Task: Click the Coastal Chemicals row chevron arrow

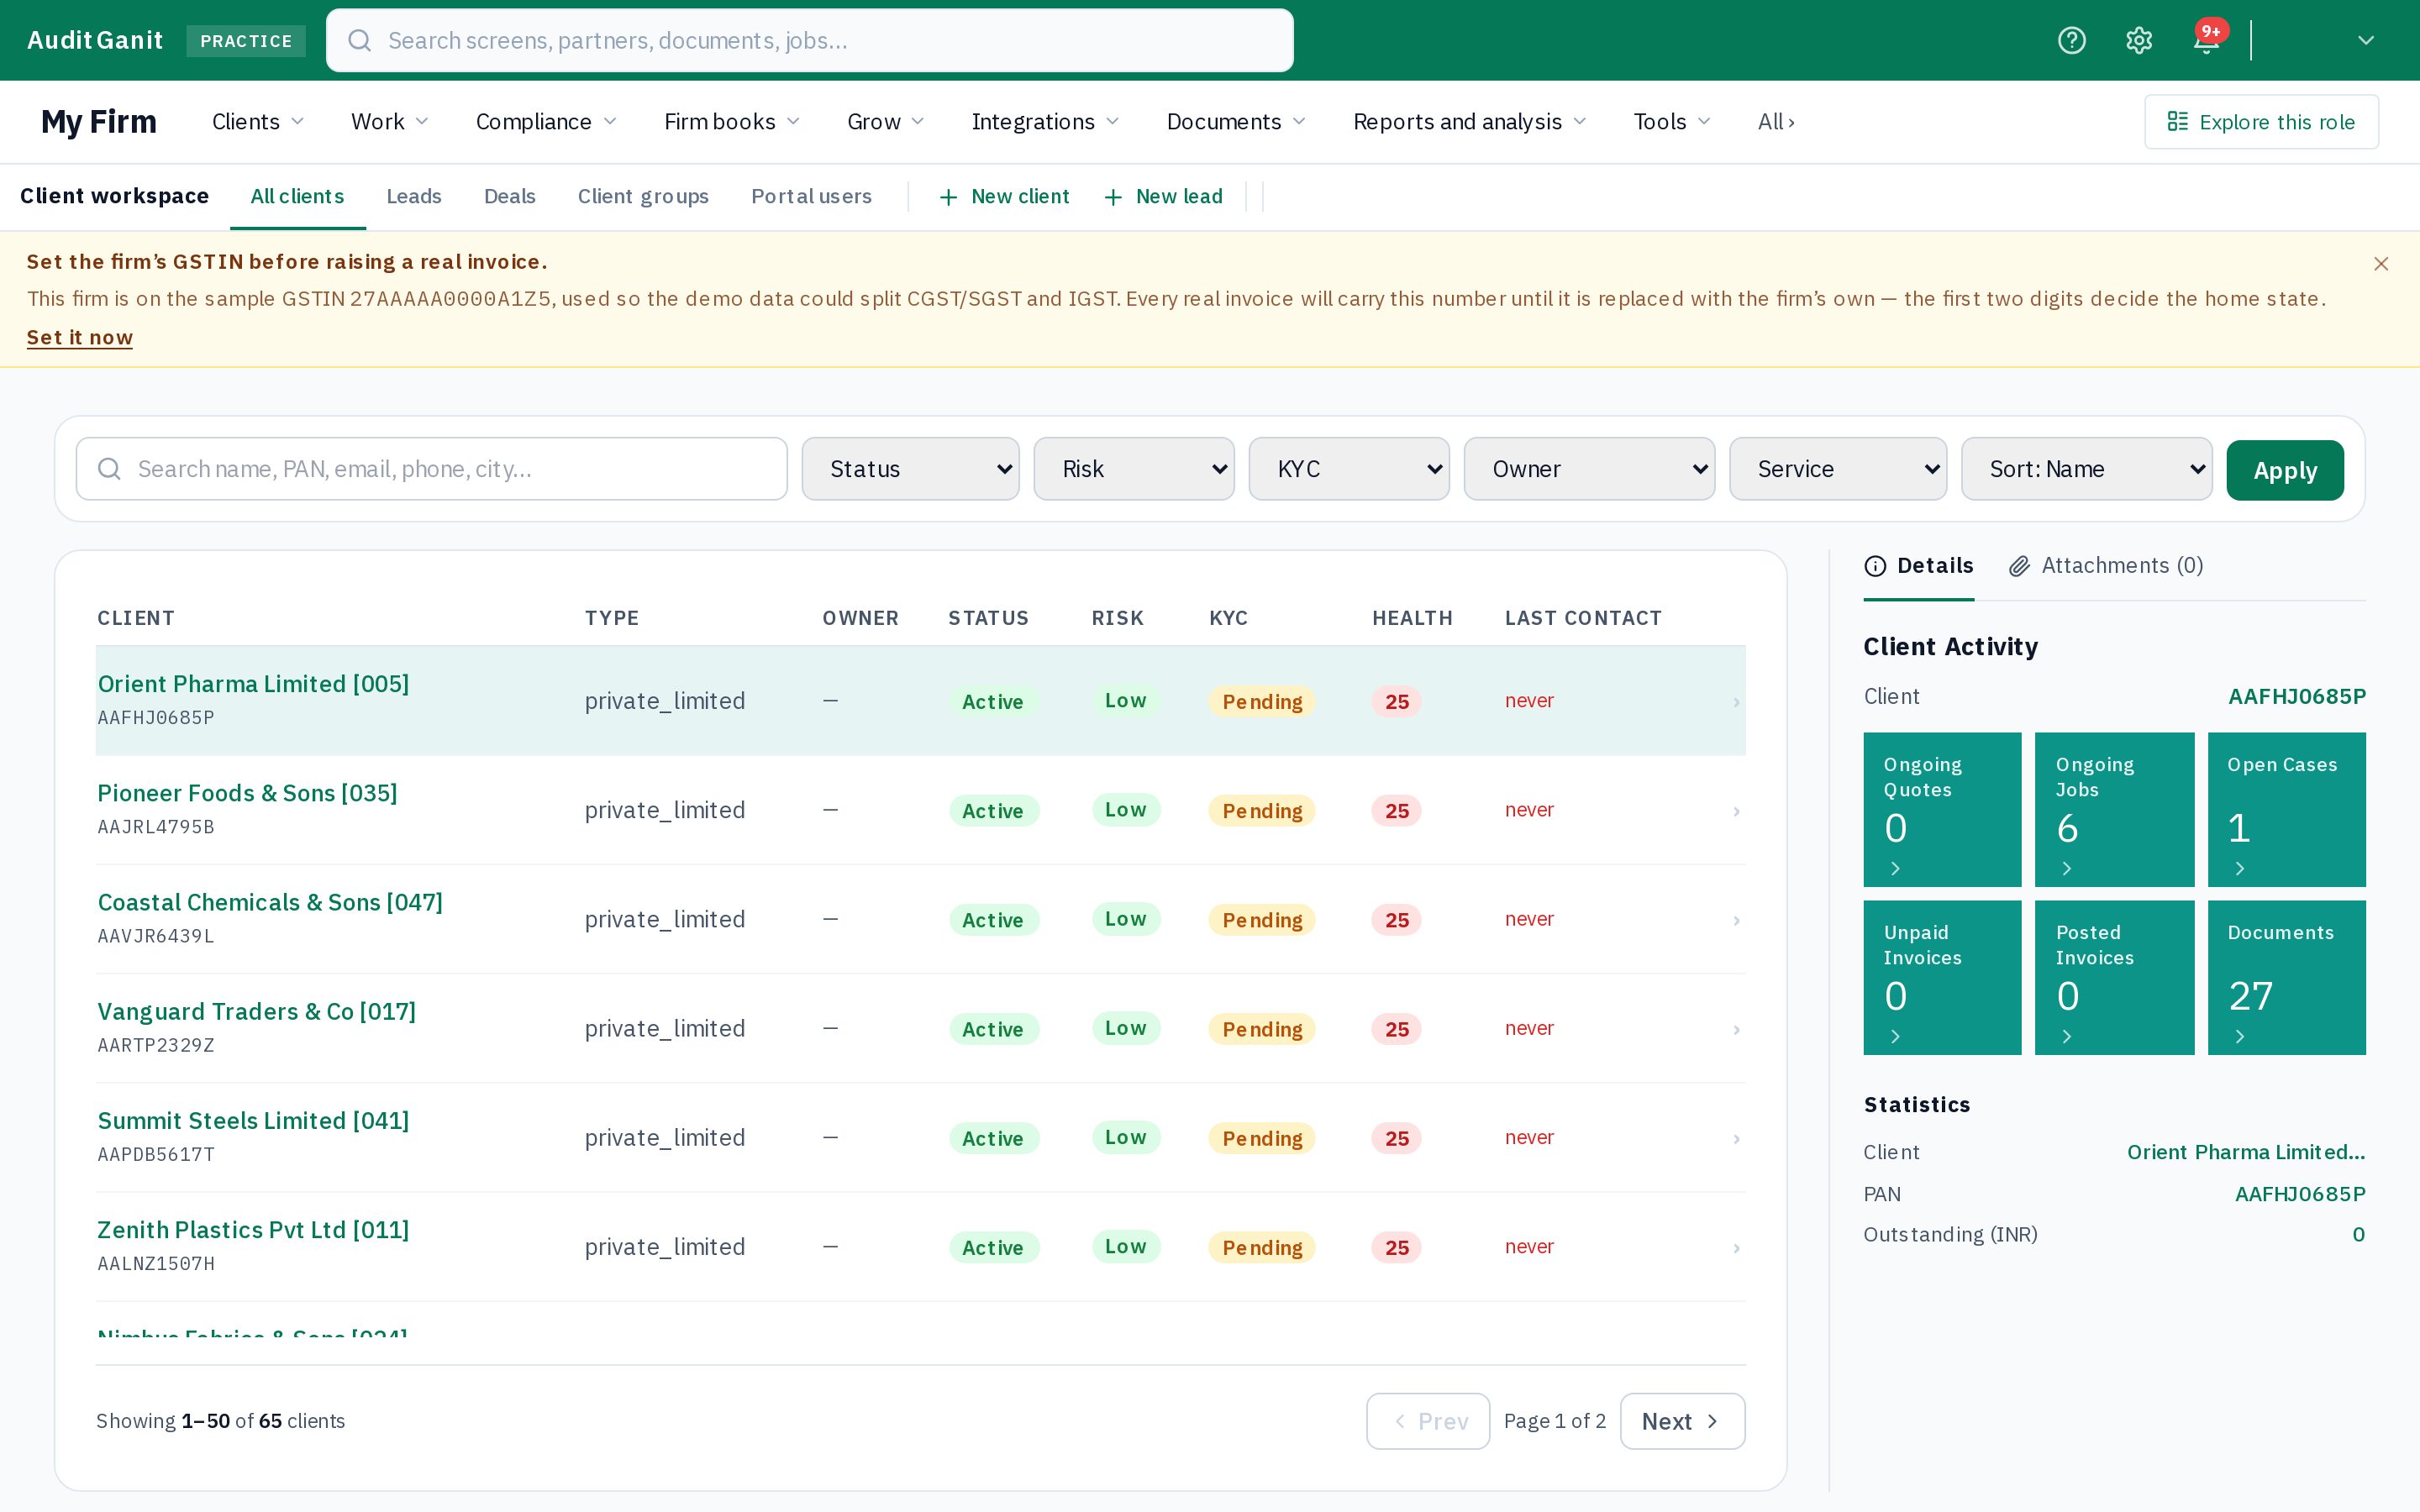Action: (x=1736, y=920)
